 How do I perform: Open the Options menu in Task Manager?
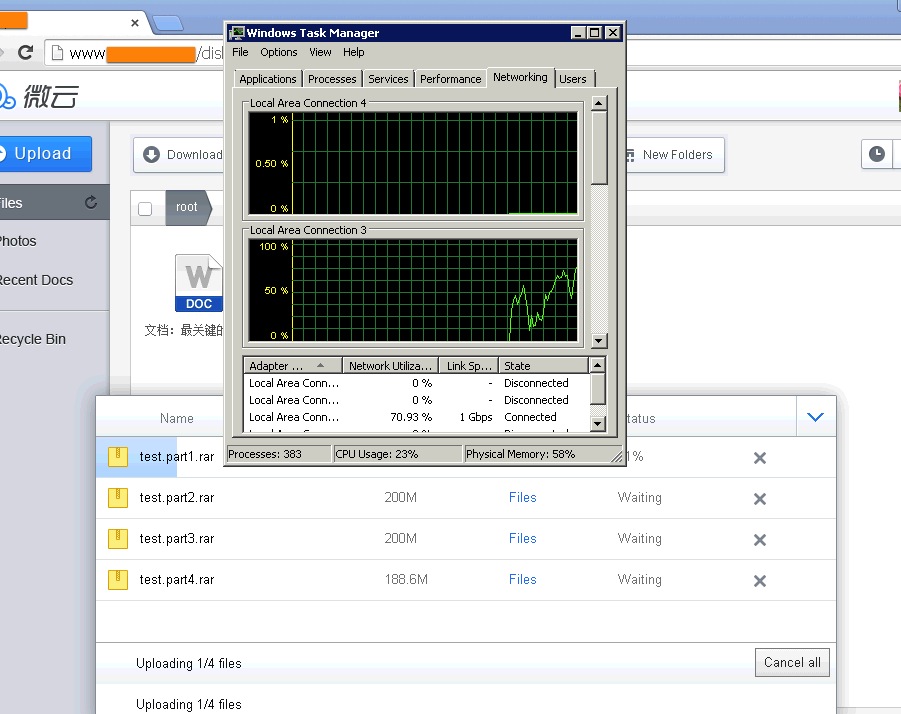click(x=279, y=52)
